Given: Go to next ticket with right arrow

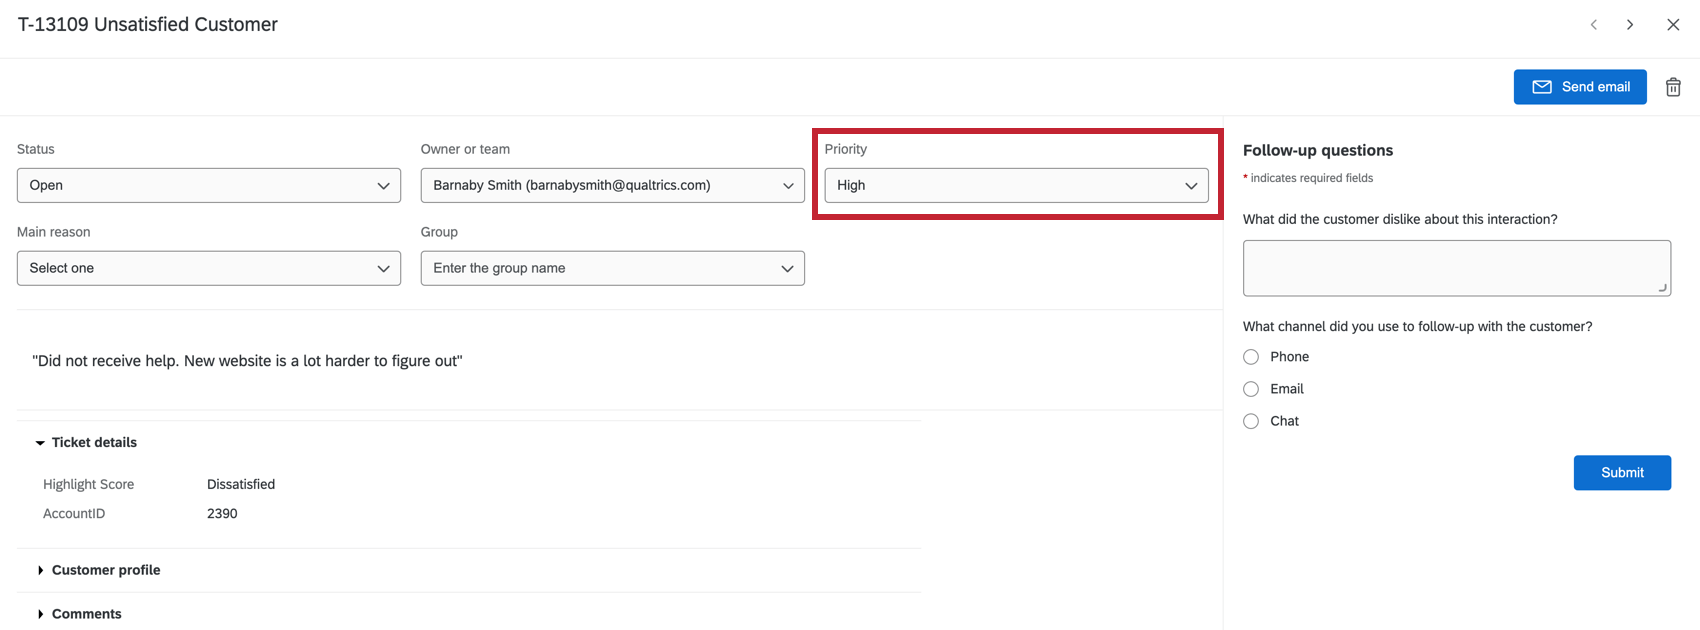Looking at the screenshot, I should tap(1630, 25).
